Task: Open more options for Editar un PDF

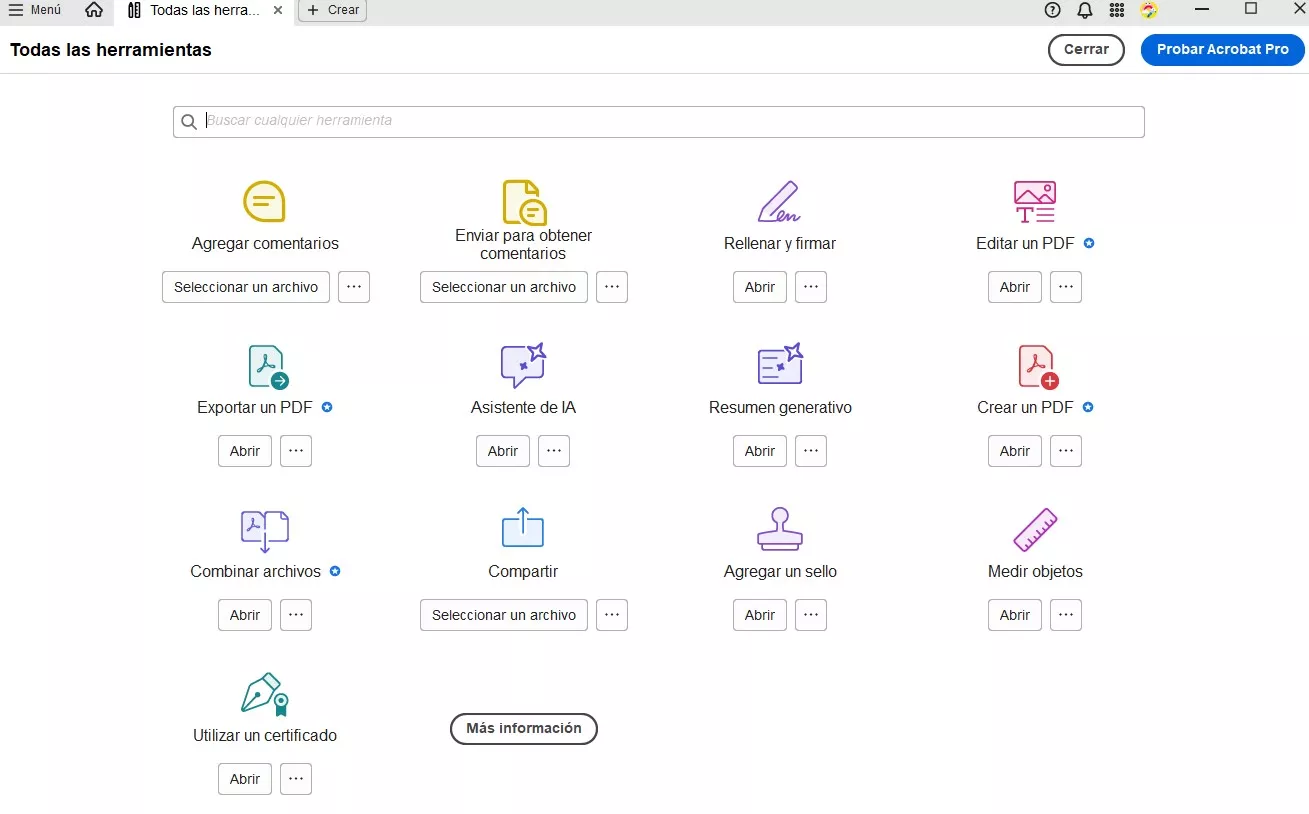Action: coord(1066,287)
